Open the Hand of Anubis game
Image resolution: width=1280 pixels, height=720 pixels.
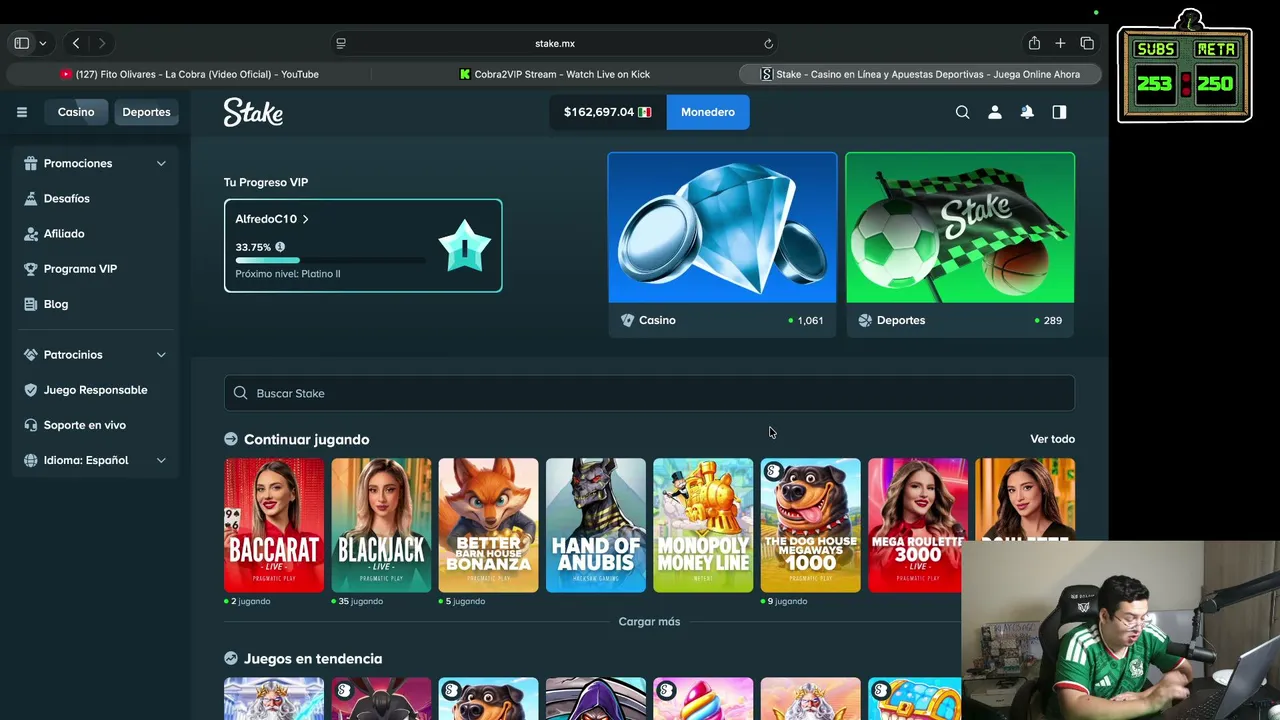[x=596, y=525]
